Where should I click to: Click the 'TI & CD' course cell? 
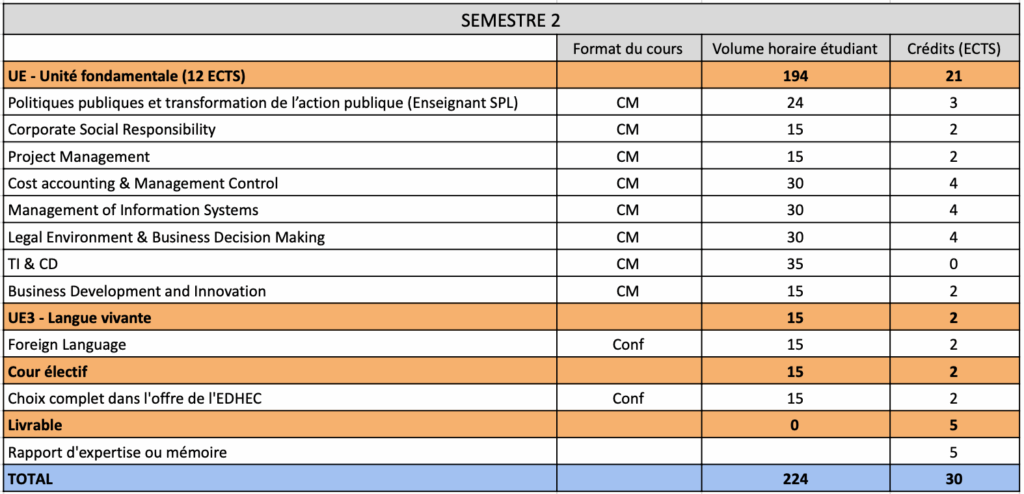coord(33,264)
